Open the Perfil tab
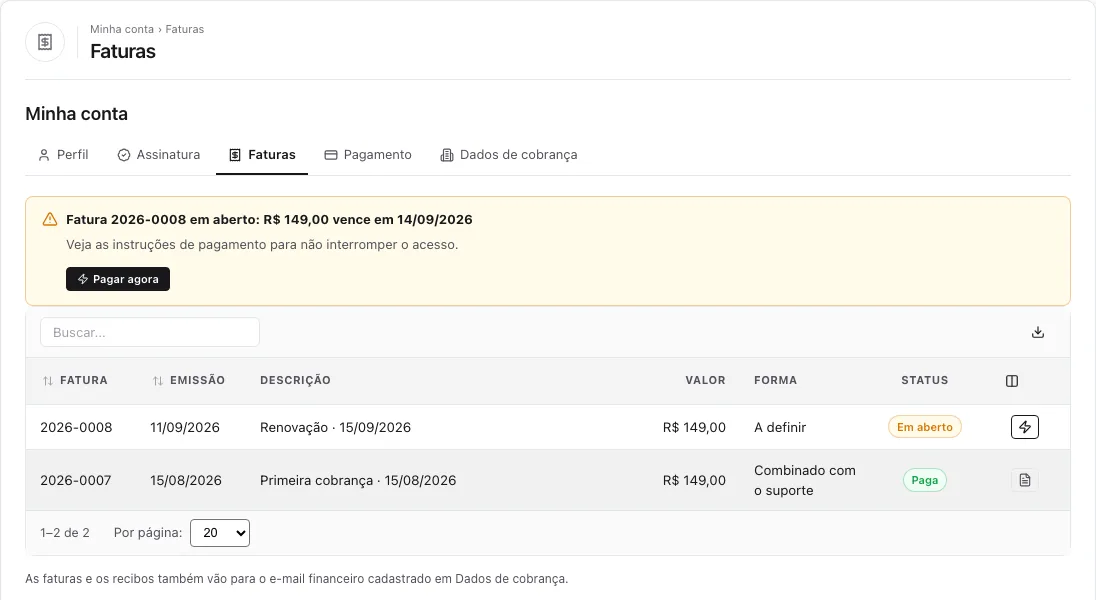Viewport: 1096px width, 600px height. (64, 155)
